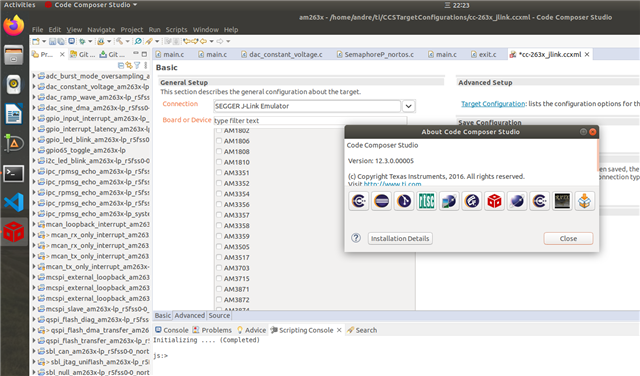Open Terminal from the Ubuntu dock
Viewport: 640px width, 376px height.
(x=13, y=174)
